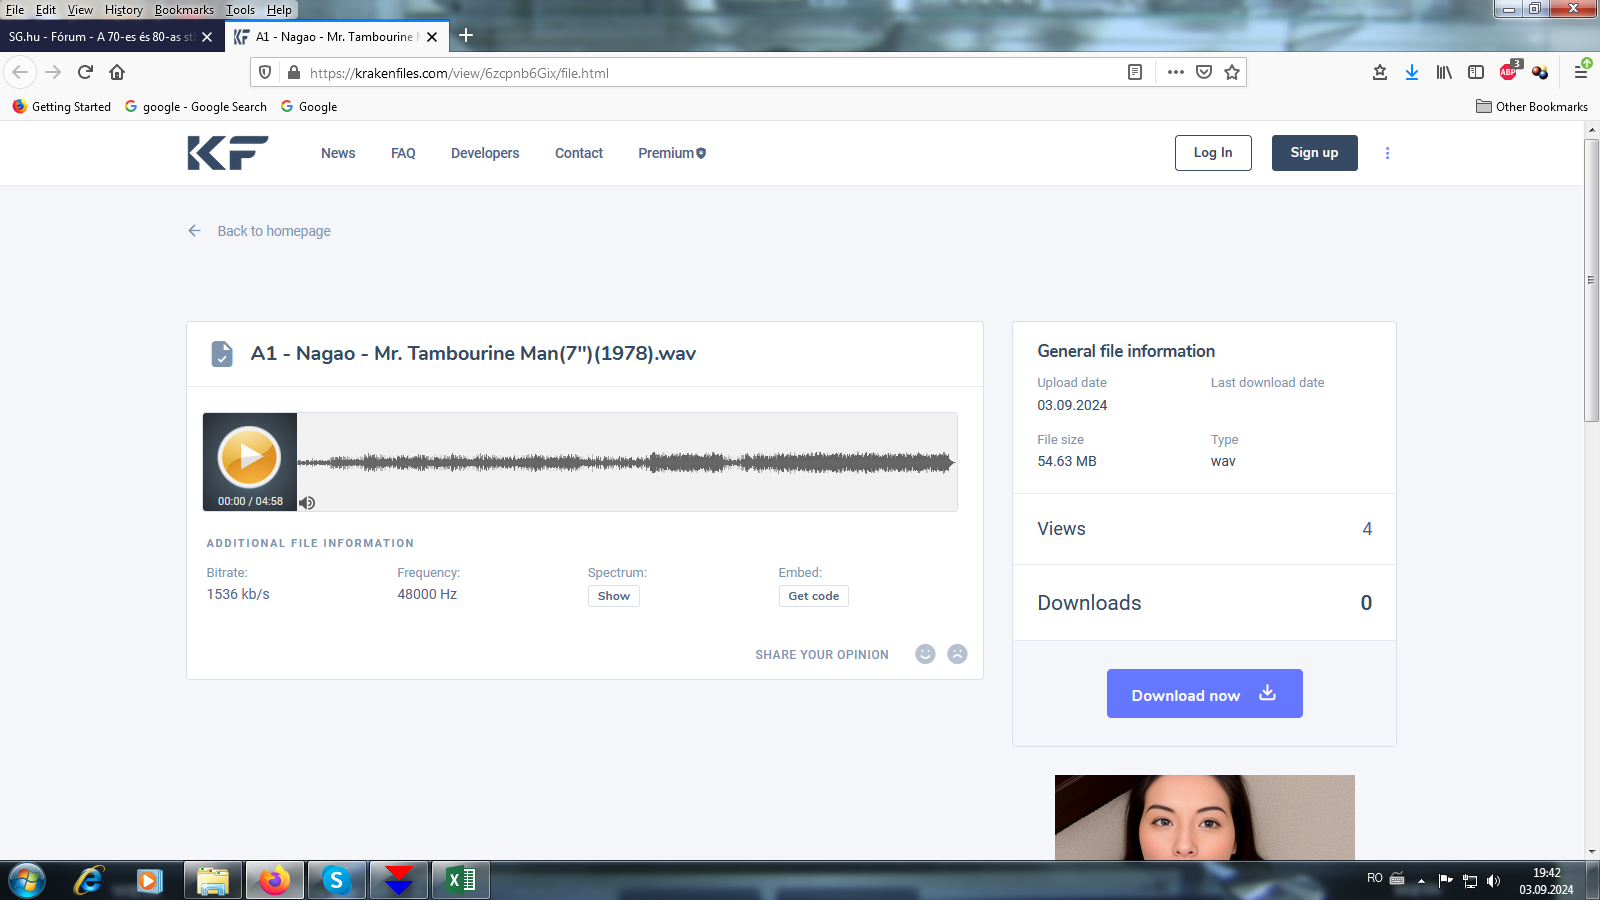Viewport: 1600px width, 900px height.
Task: Toggle reader view icon
Action: 1135,72
